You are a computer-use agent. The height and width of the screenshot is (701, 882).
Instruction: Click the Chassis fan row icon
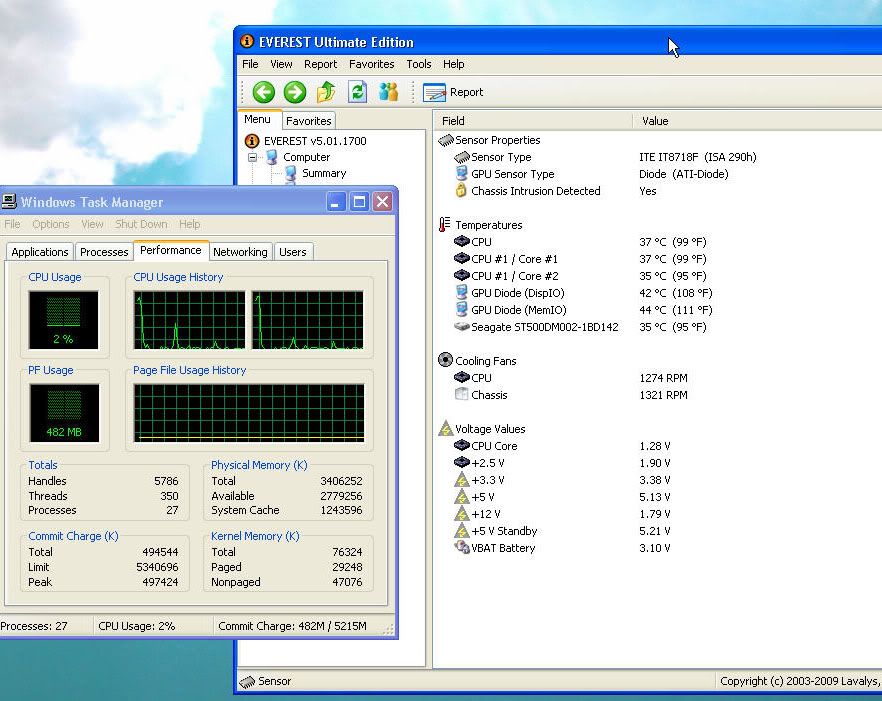(x=461, y=394)
